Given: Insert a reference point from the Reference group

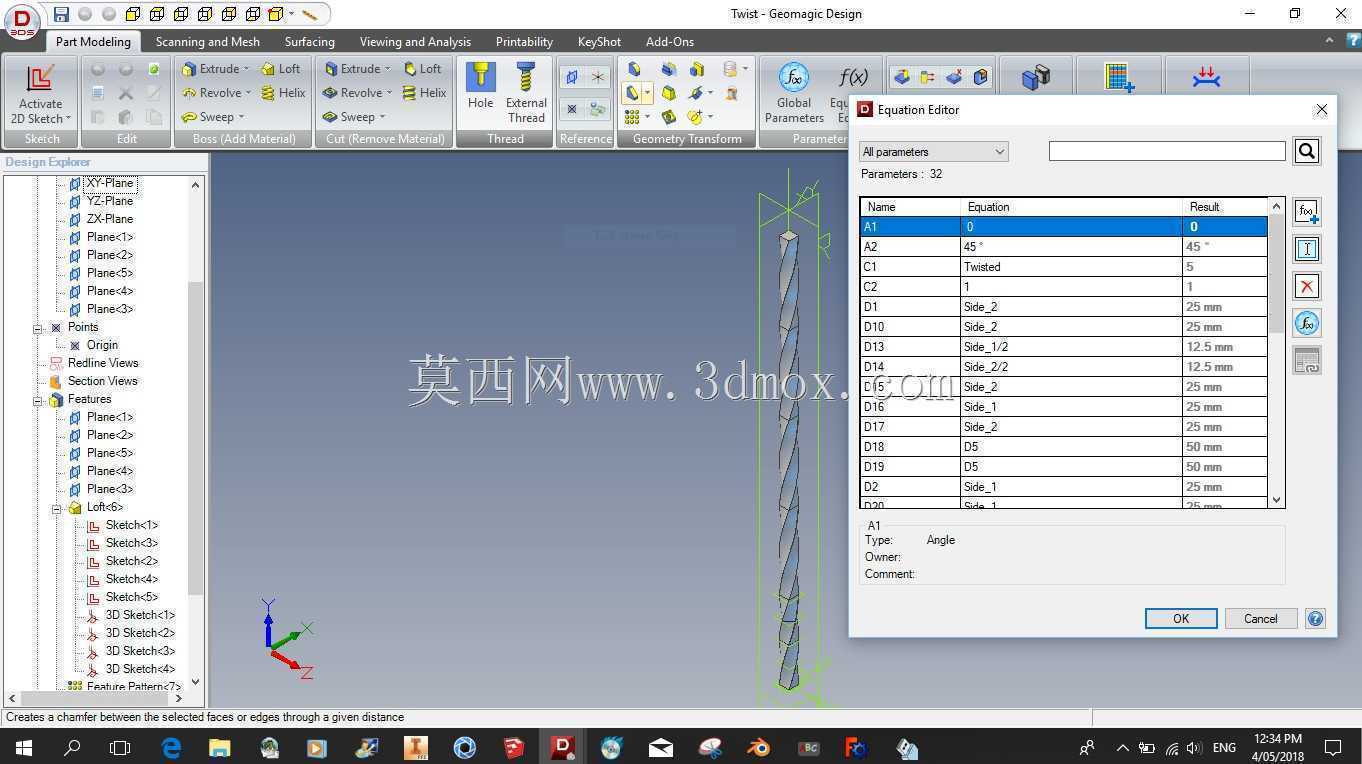Looking at the screenshot, I should 572,108.
